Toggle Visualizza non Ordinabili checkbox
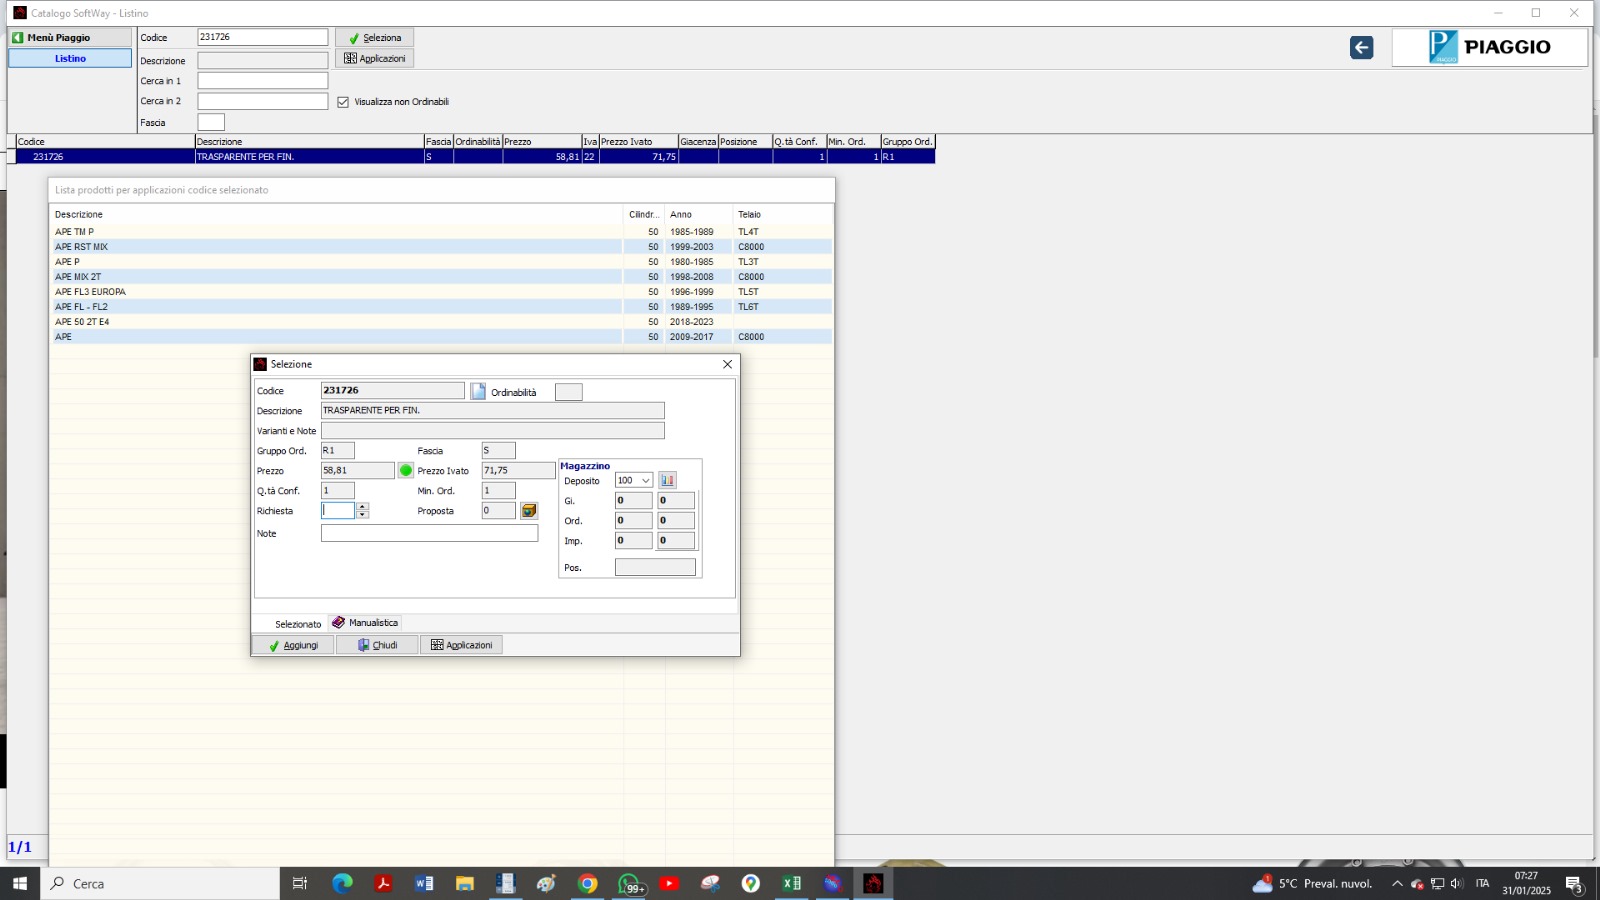This screenshot has height=900, width=1600. click(x=343, y=102)
